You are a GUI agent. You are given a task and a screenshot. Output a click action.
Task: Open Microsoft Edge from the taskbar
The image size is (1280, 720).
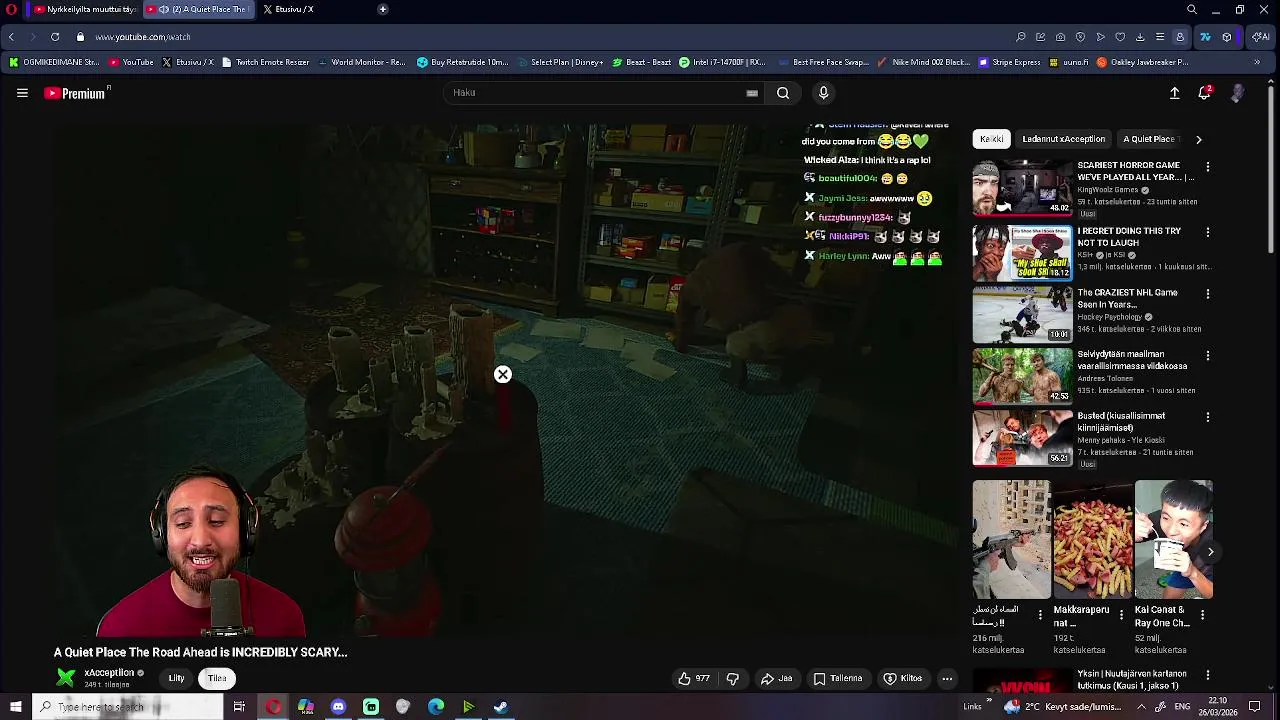(436, 707)
